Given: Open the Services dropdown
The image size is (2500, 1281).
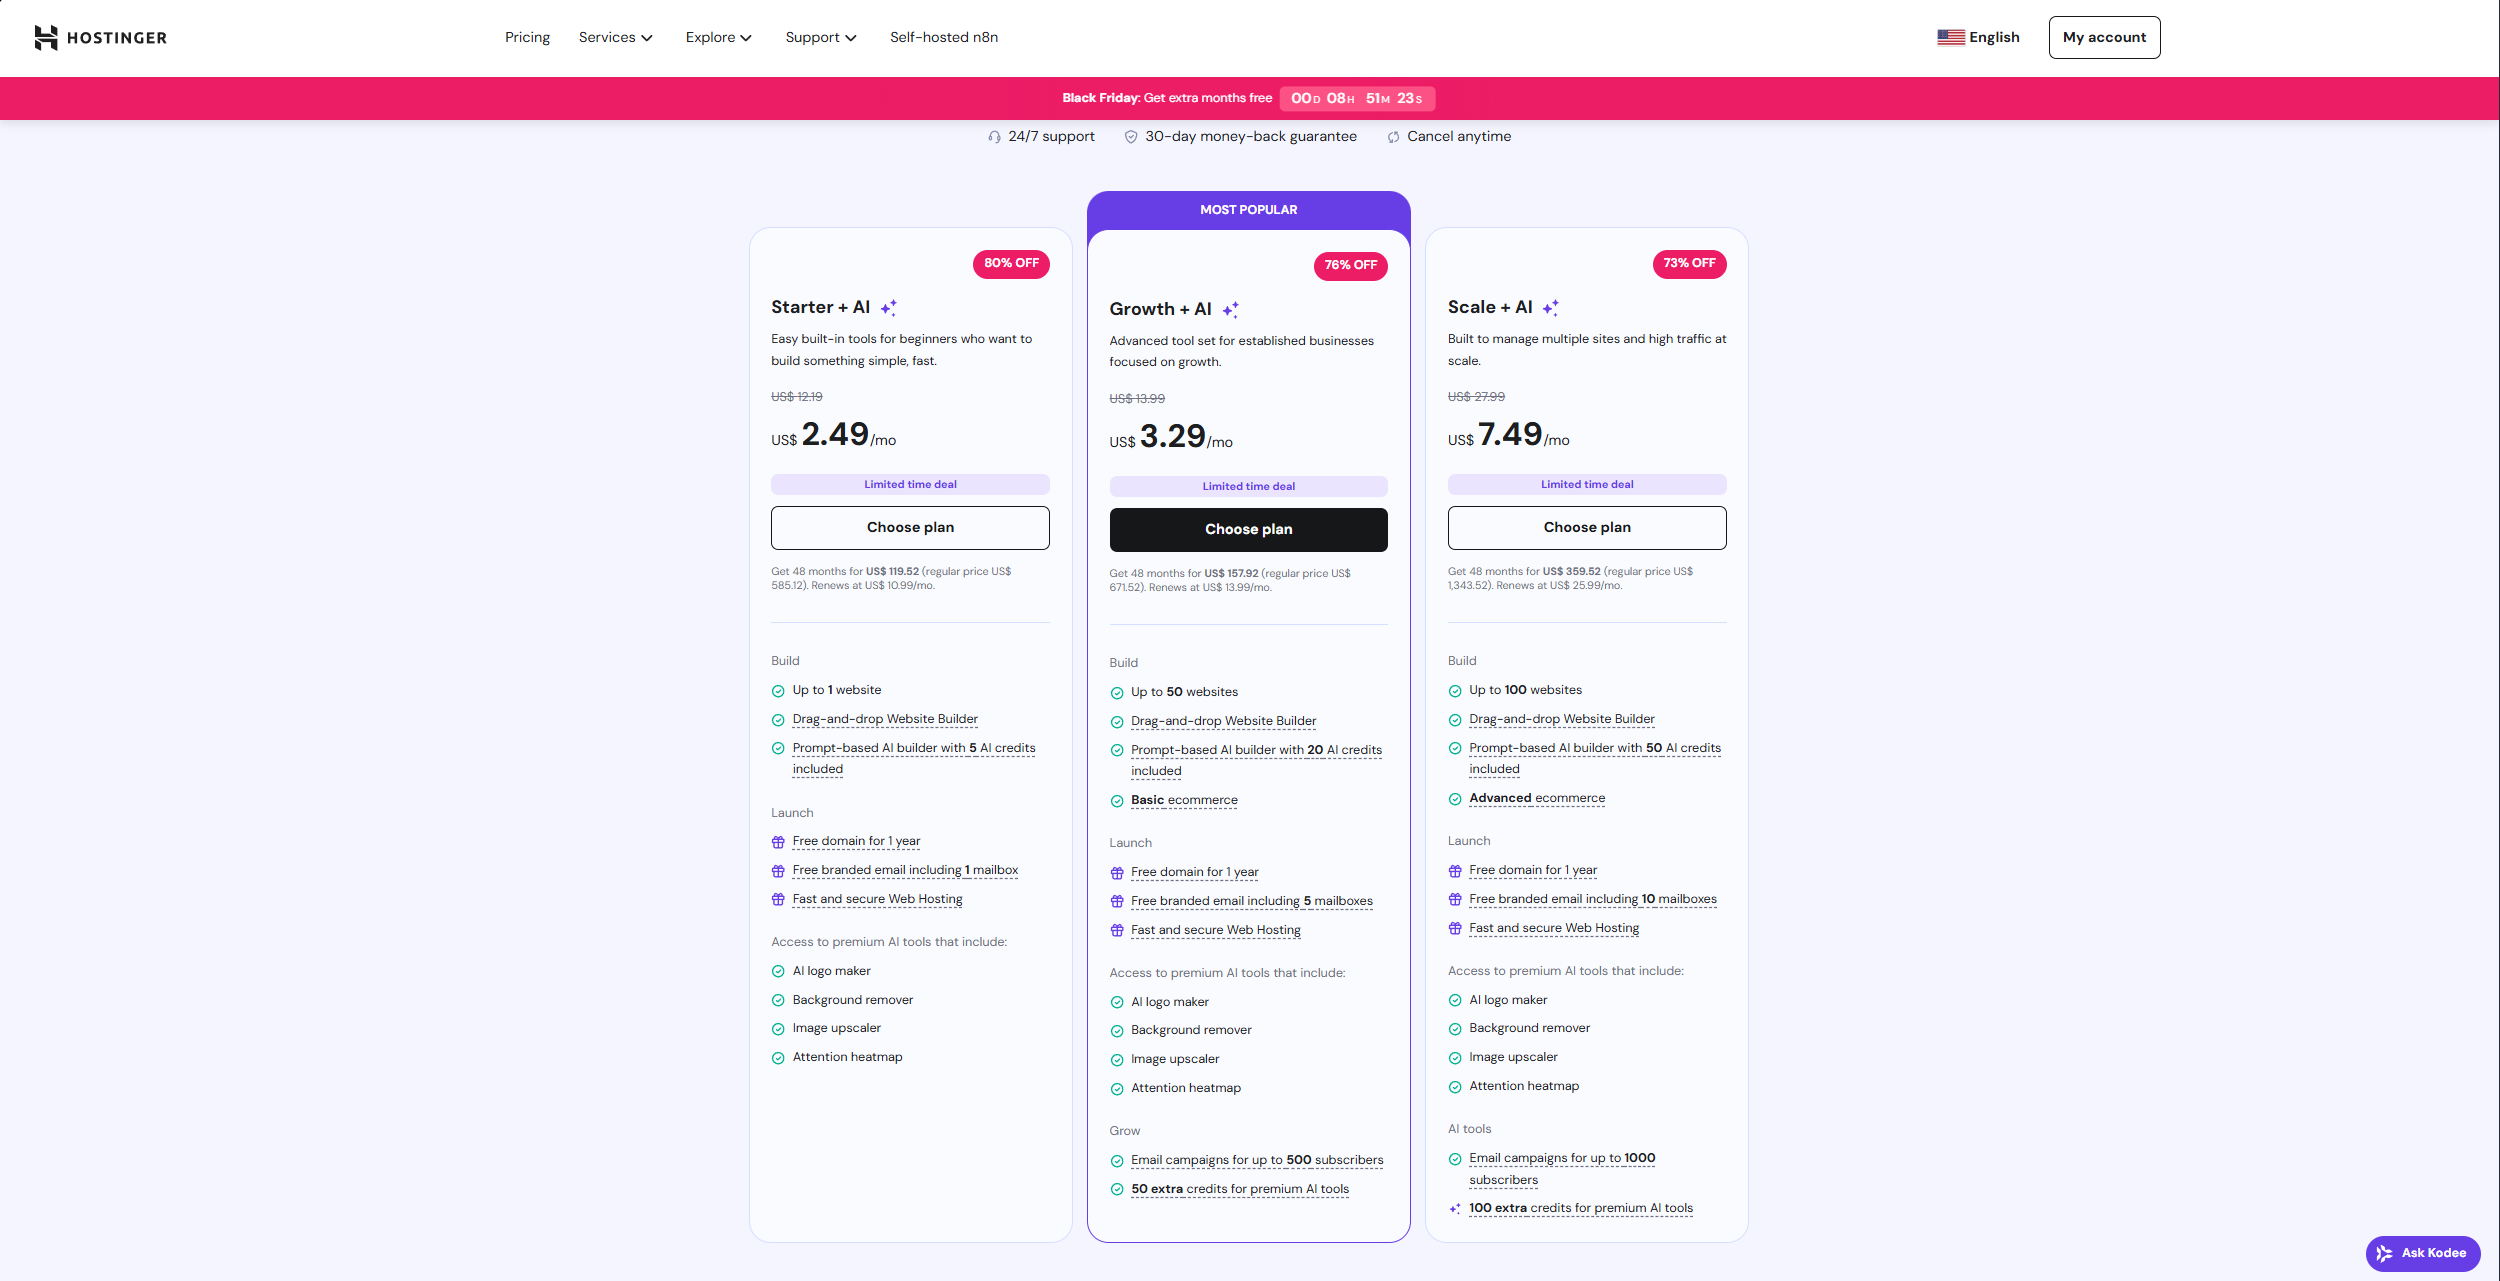Looking at the screenshot, I should [x=615, y=37].
